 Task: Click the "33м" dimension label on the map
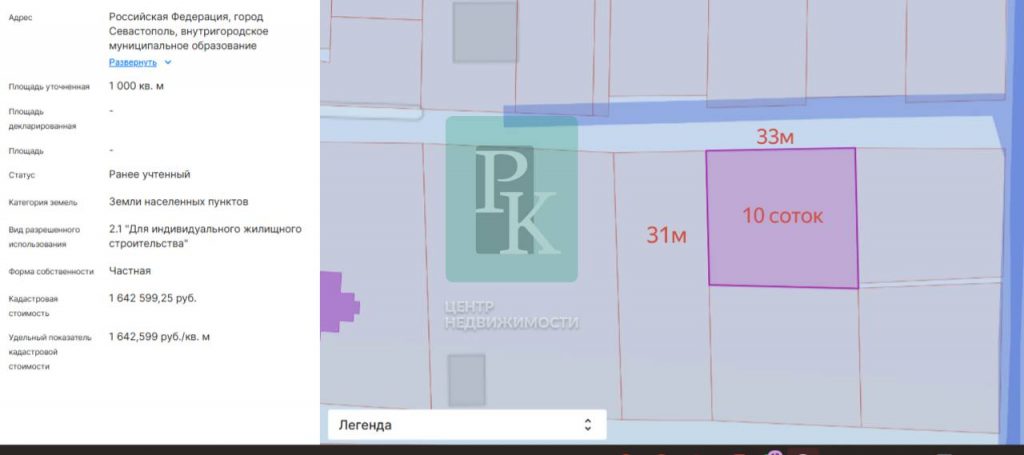point(774,137)
